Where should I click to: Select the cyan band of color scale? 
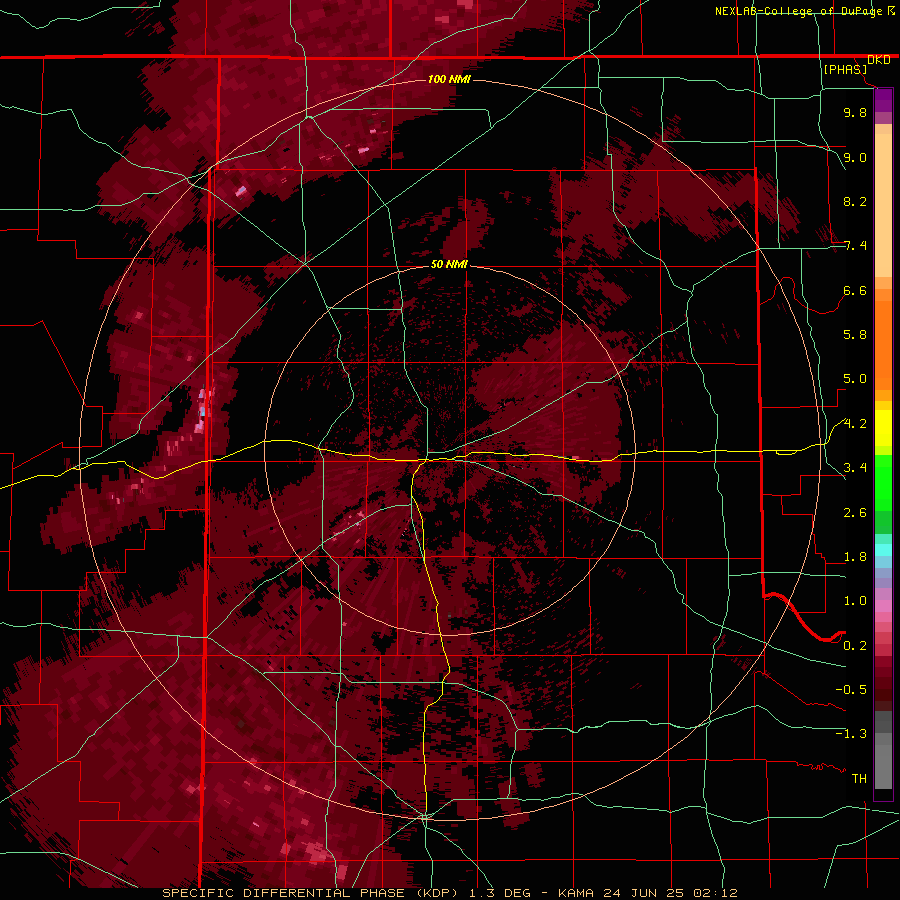coord(883,549)
